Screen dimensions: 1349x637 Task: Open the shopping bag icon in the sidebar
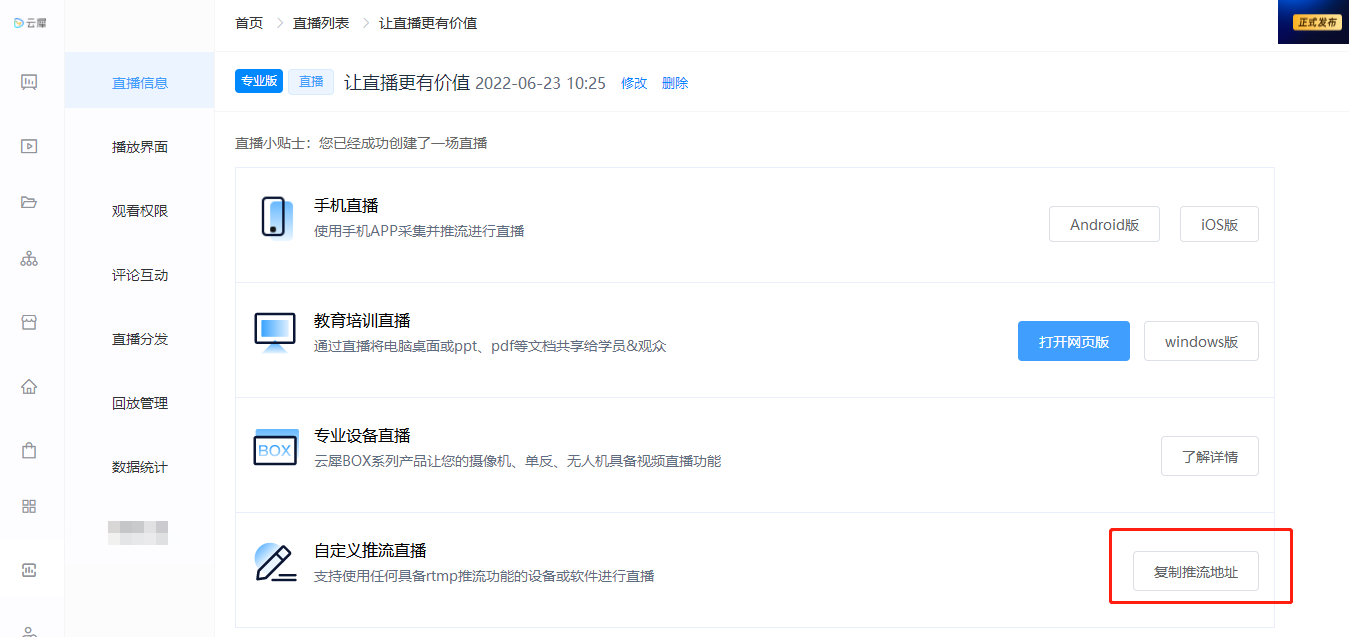(29, 450)
